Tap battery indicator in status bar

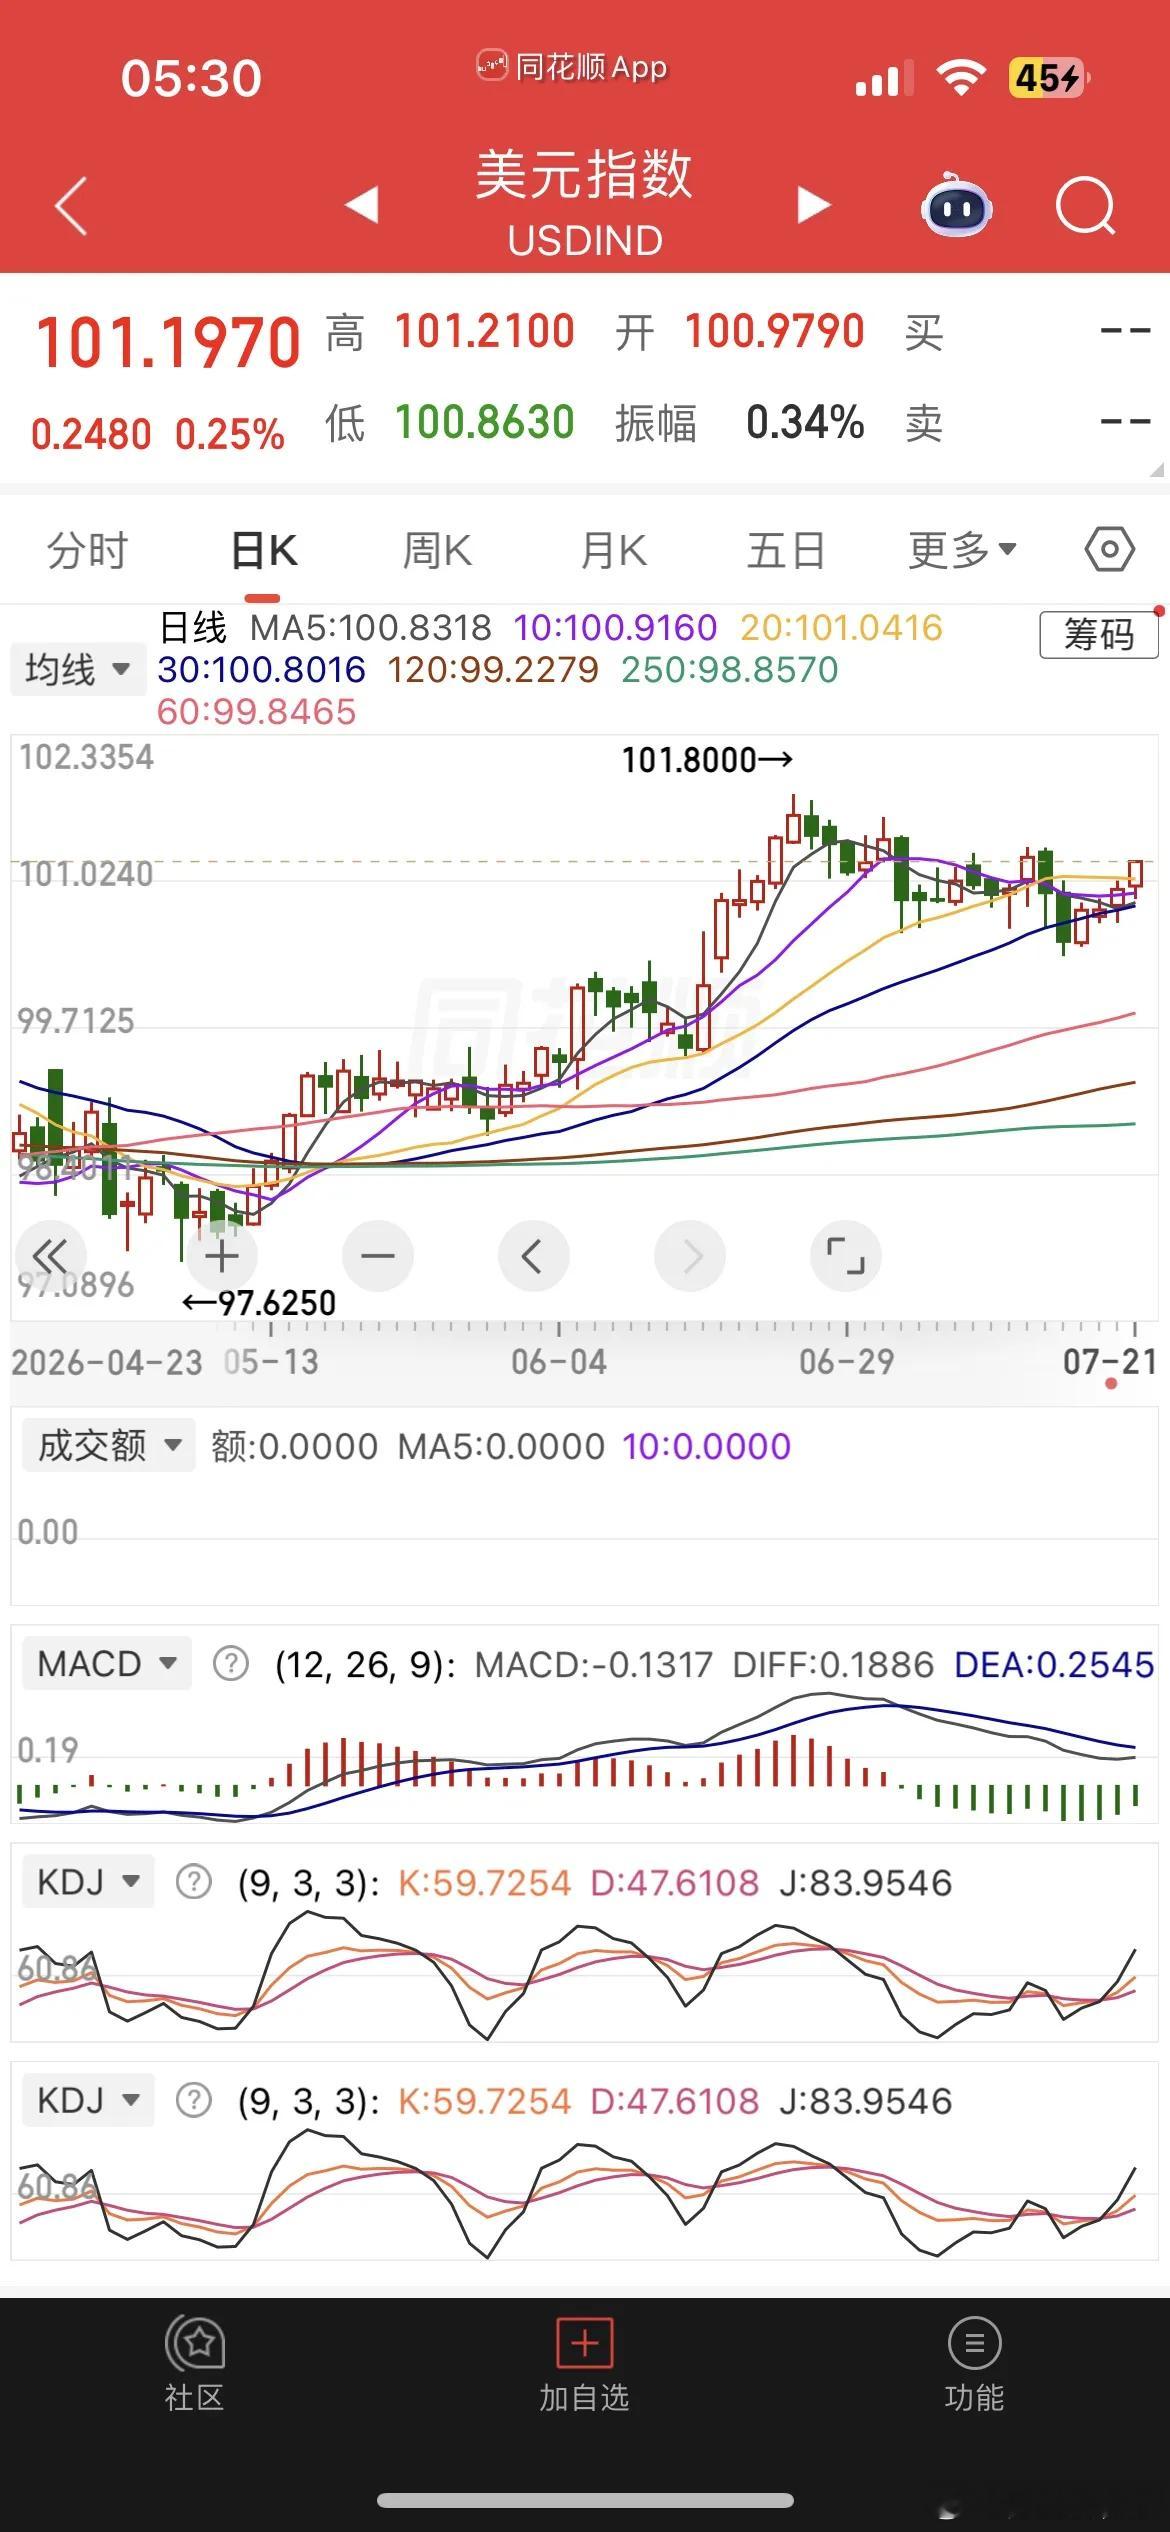tap(1048, 78)
